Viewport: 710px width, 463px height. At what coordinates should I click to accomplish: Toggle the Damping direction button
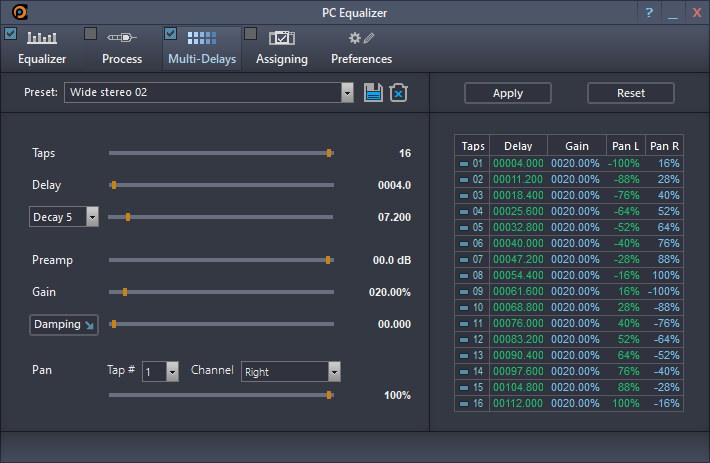tap(64, 325)
